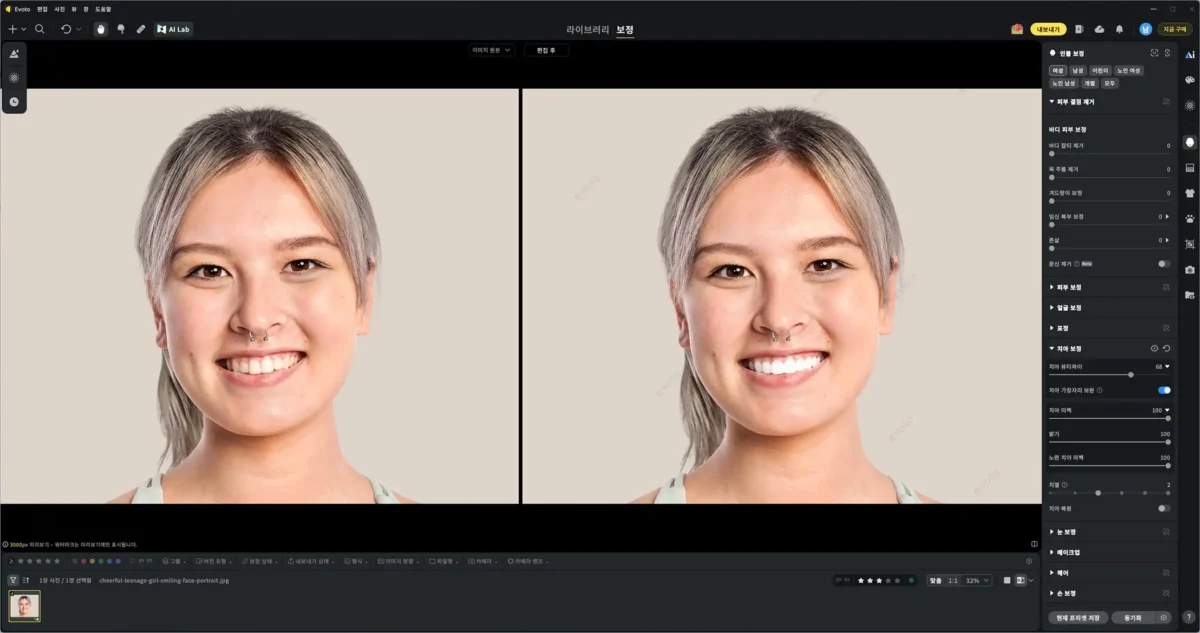Image resolution: width=1200 pixels, height=633 pixels.
Task: Turn on the 문신 제거 toggle
Action: [1164, 264]
